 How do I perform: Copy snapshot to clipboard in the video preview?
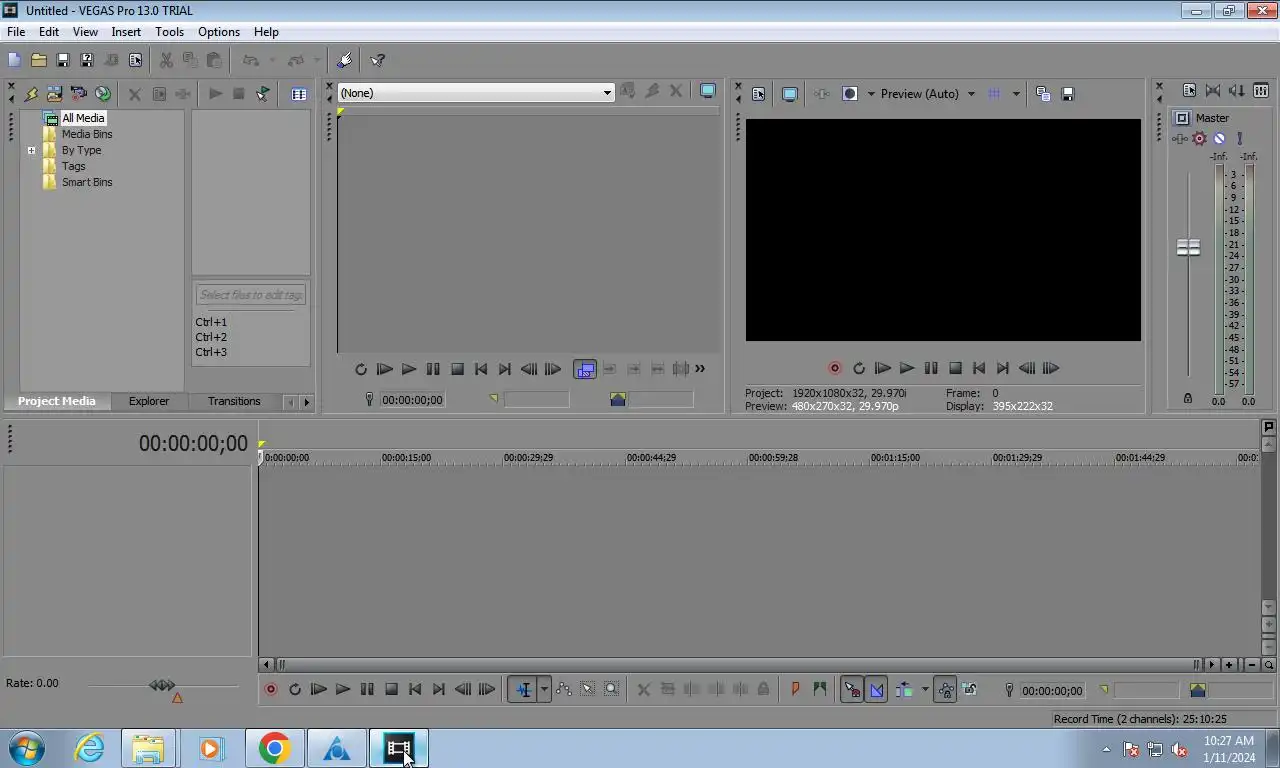(x=1043, y=94)
